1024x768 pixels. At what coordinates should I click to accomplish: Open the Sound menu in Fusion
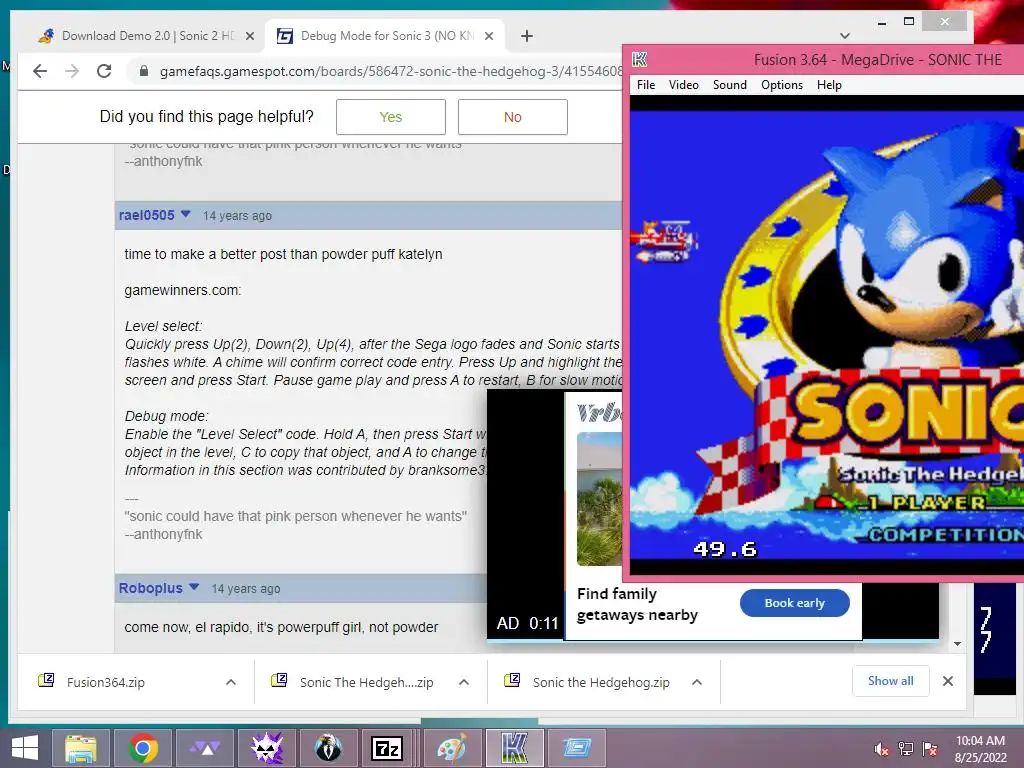click(729, 85)
